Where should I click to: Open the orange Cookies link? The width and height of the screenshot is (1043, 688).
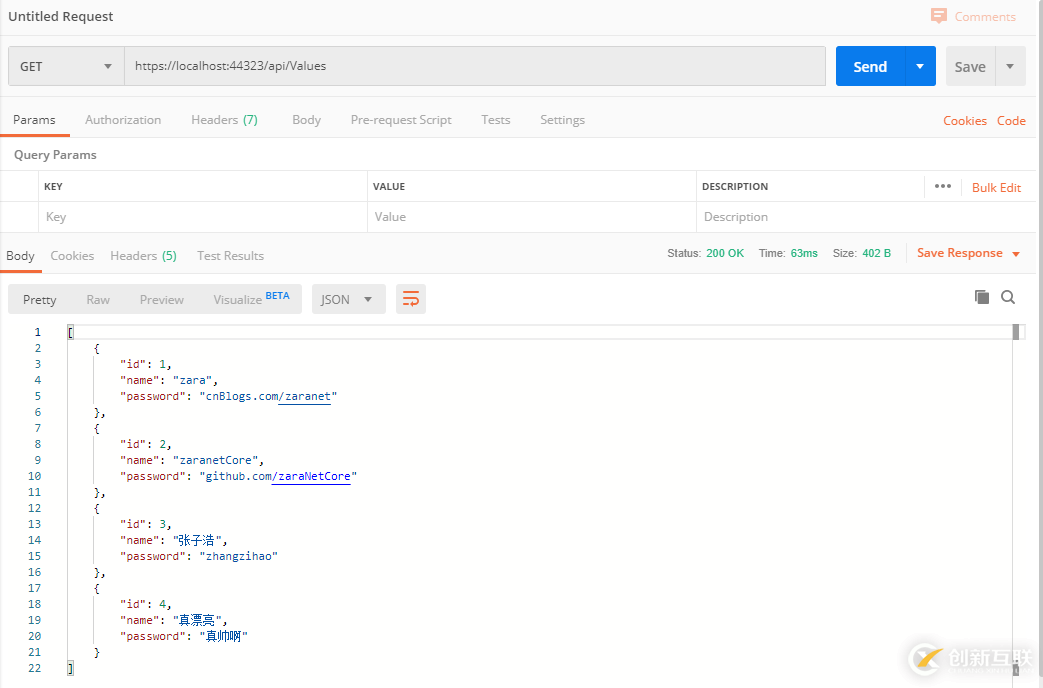coord(965,120)
